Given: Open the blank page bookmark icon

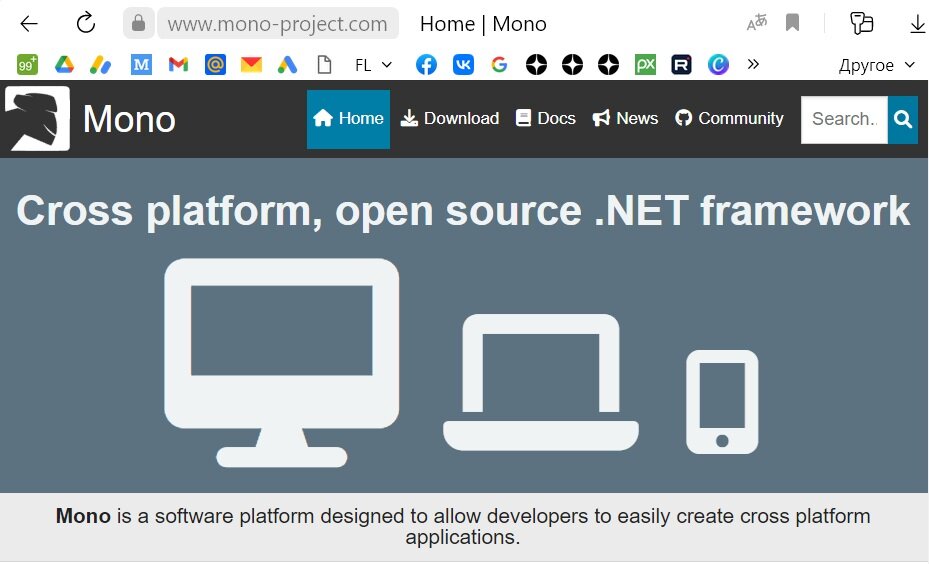Looking at the screenshot, I should tap(324, 65).
